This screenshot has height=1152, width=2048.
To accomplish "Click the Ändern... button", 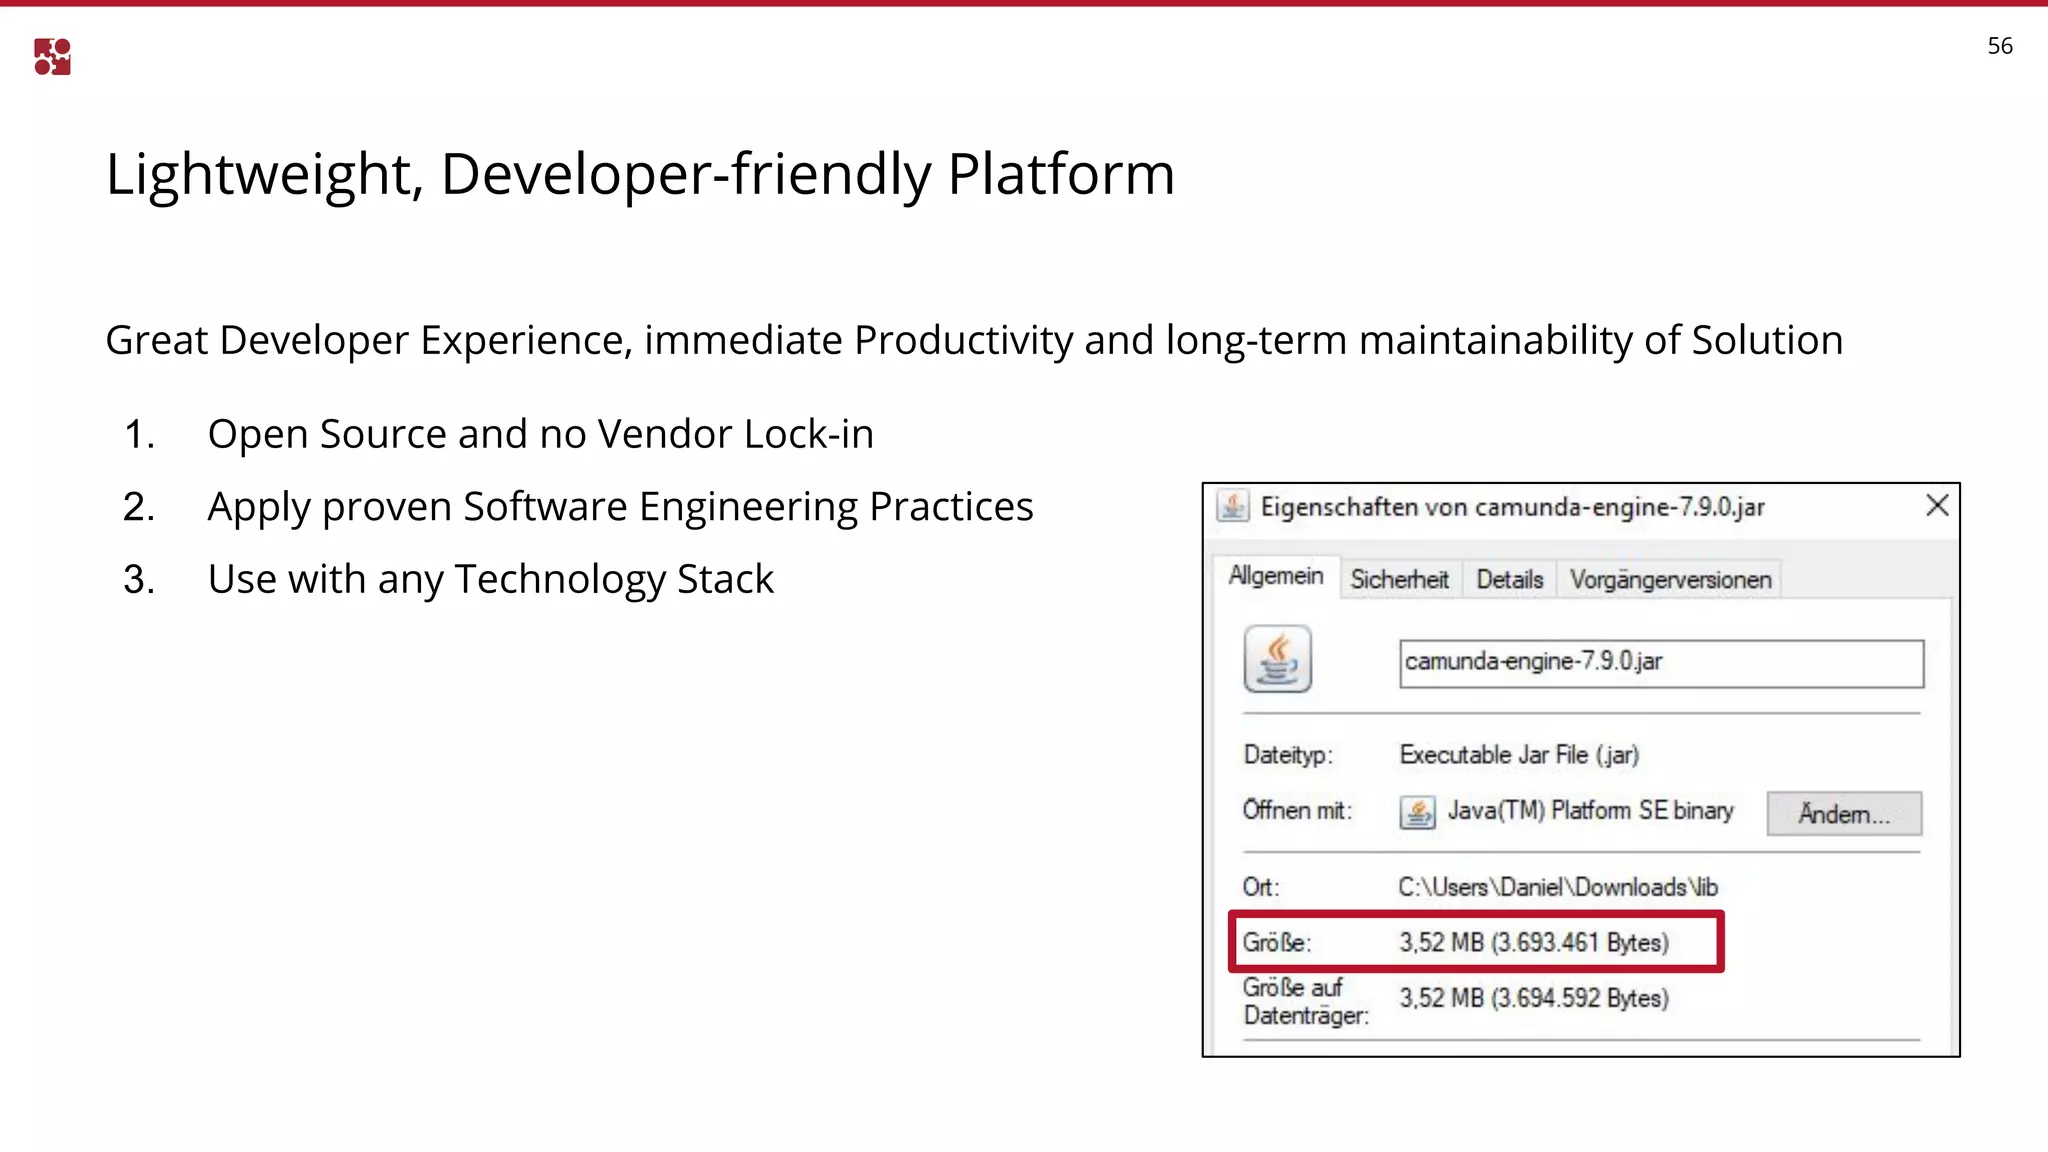I will point(1844,813).
